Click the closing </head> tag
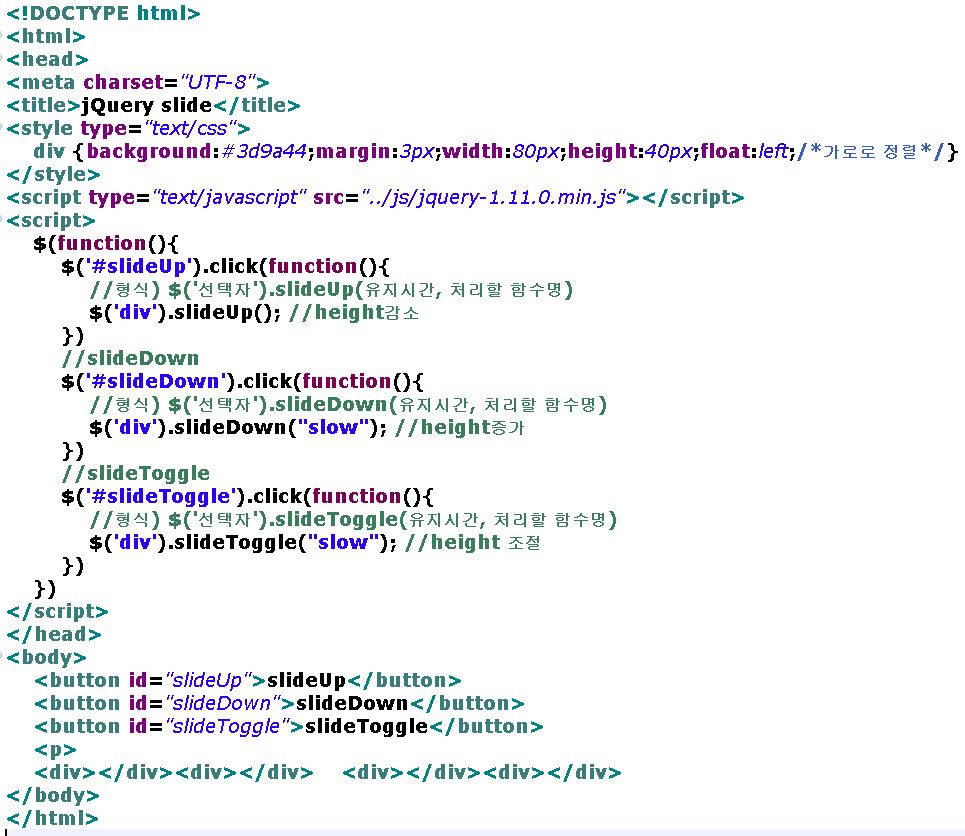 point(54,635)
